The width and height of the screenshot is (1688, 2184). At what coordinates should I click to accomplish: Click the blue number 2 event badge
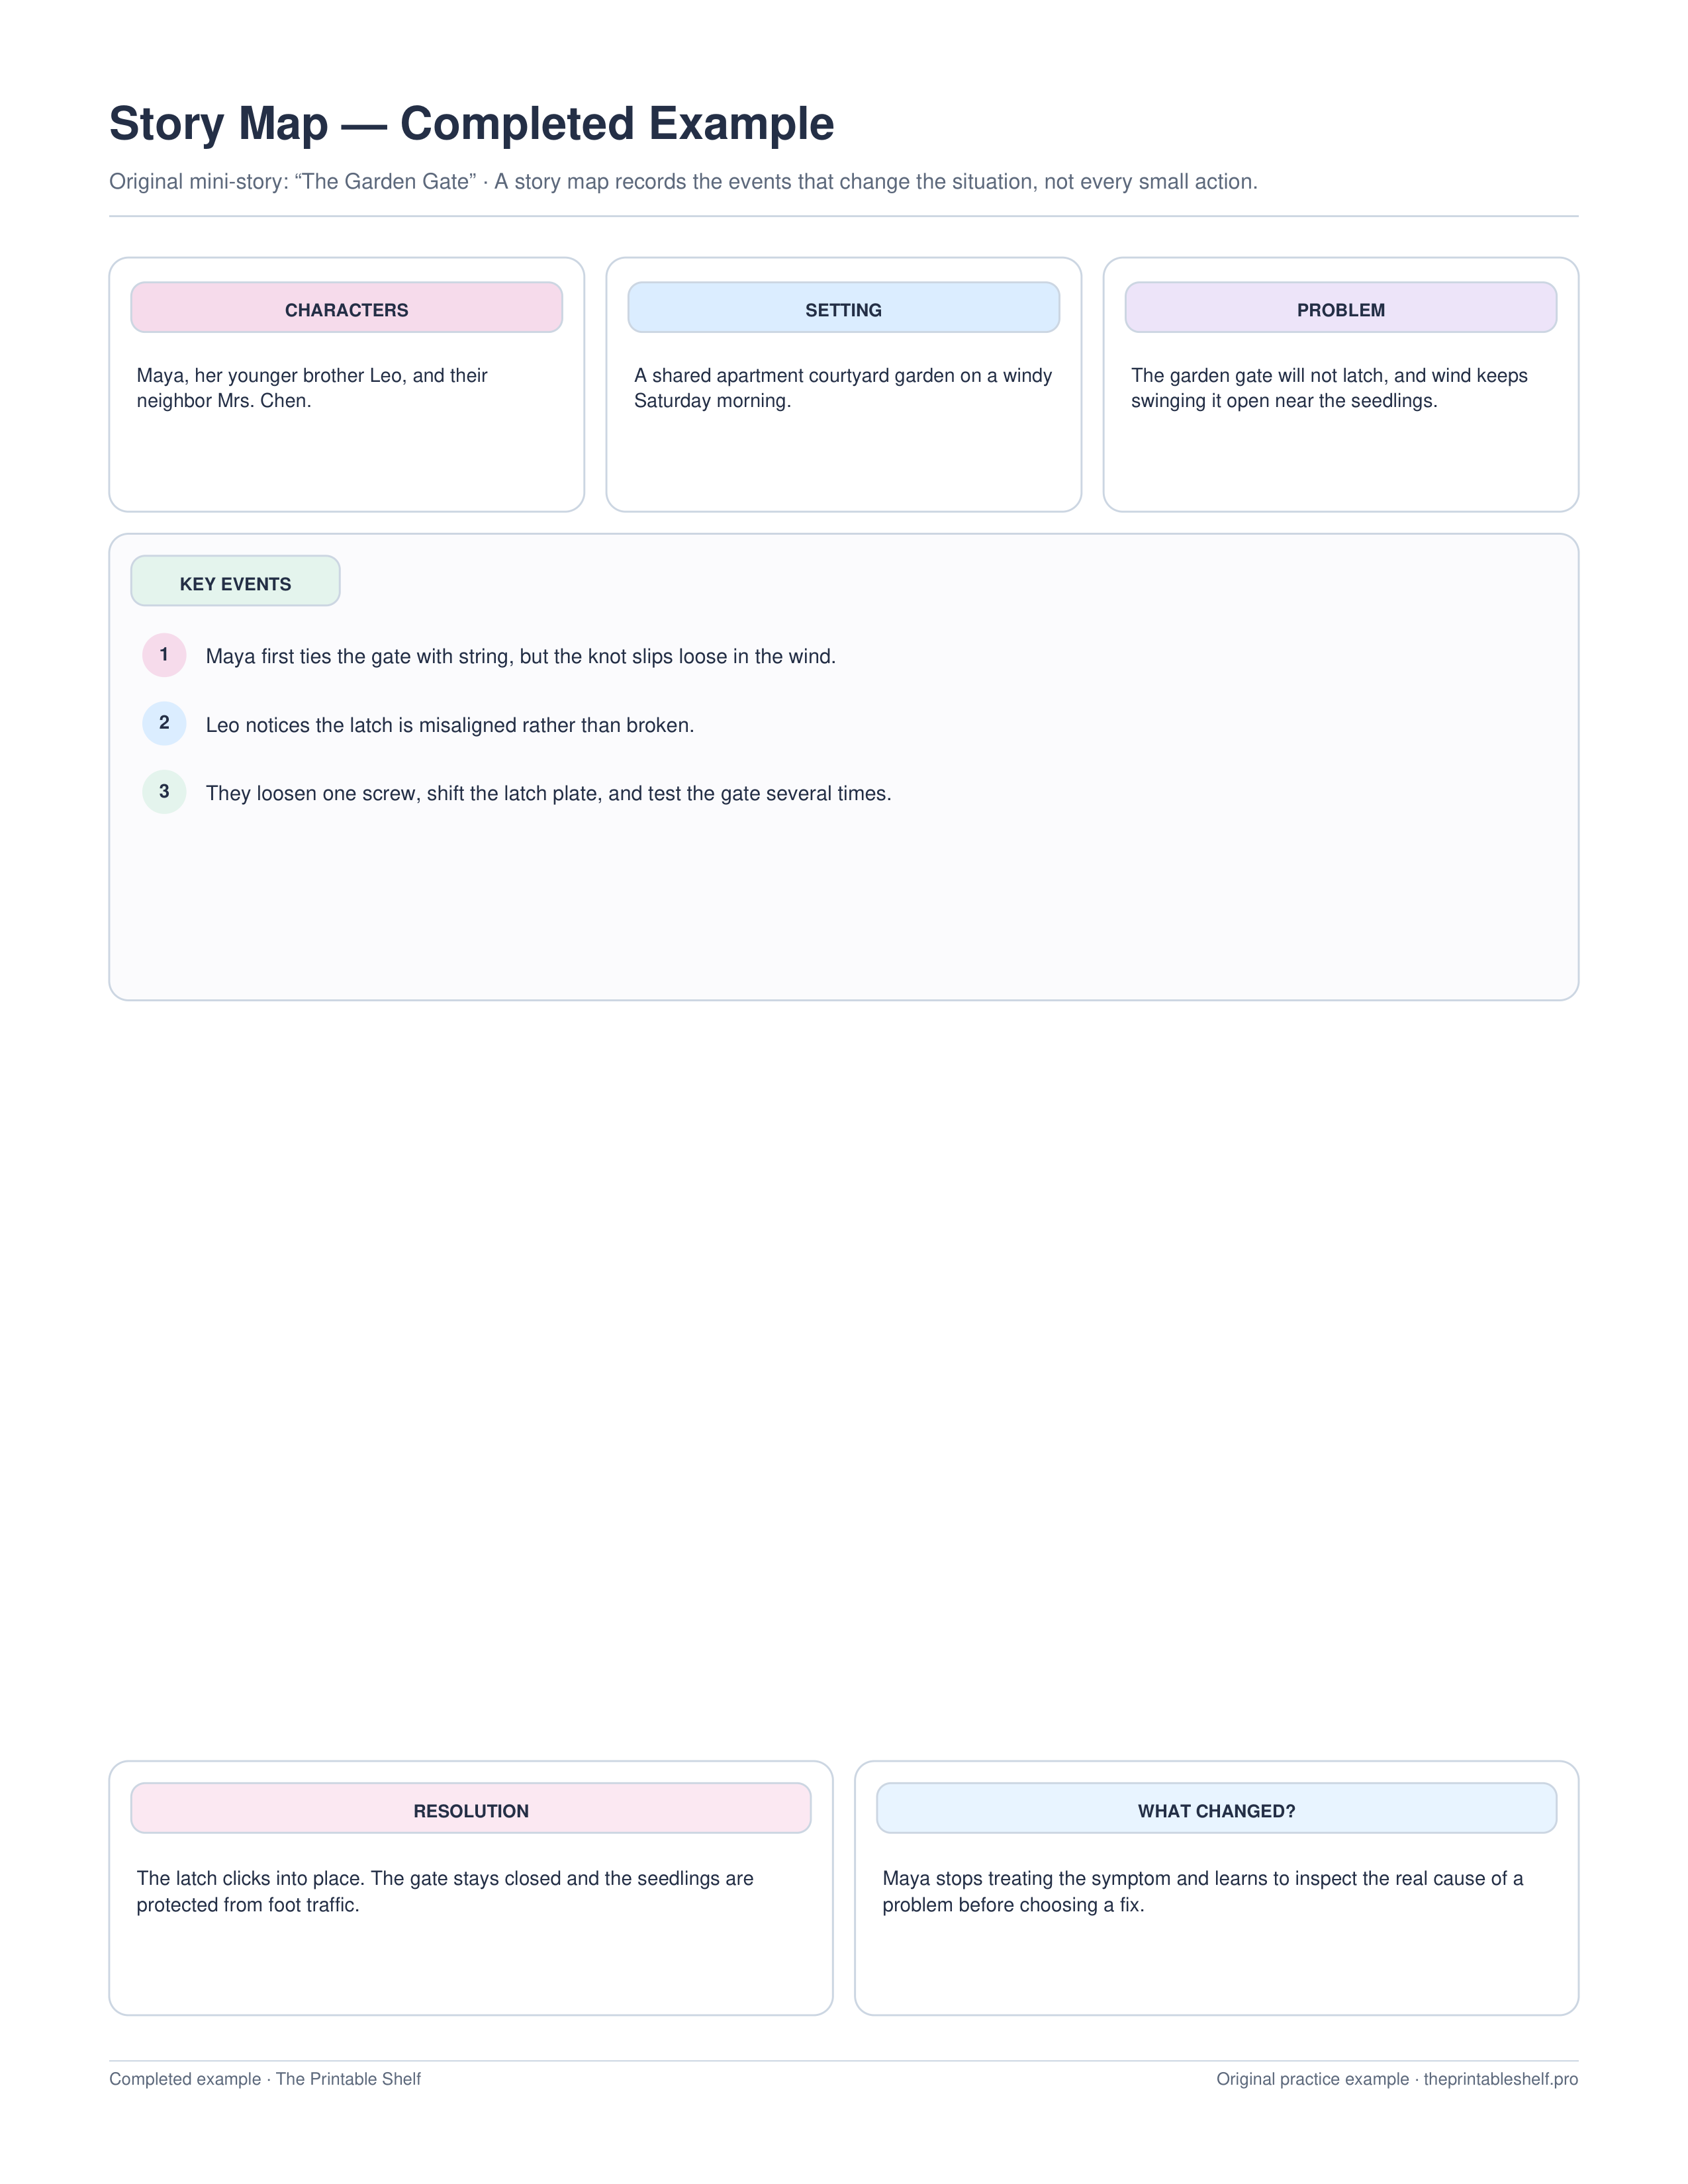(x=164, y=723)
